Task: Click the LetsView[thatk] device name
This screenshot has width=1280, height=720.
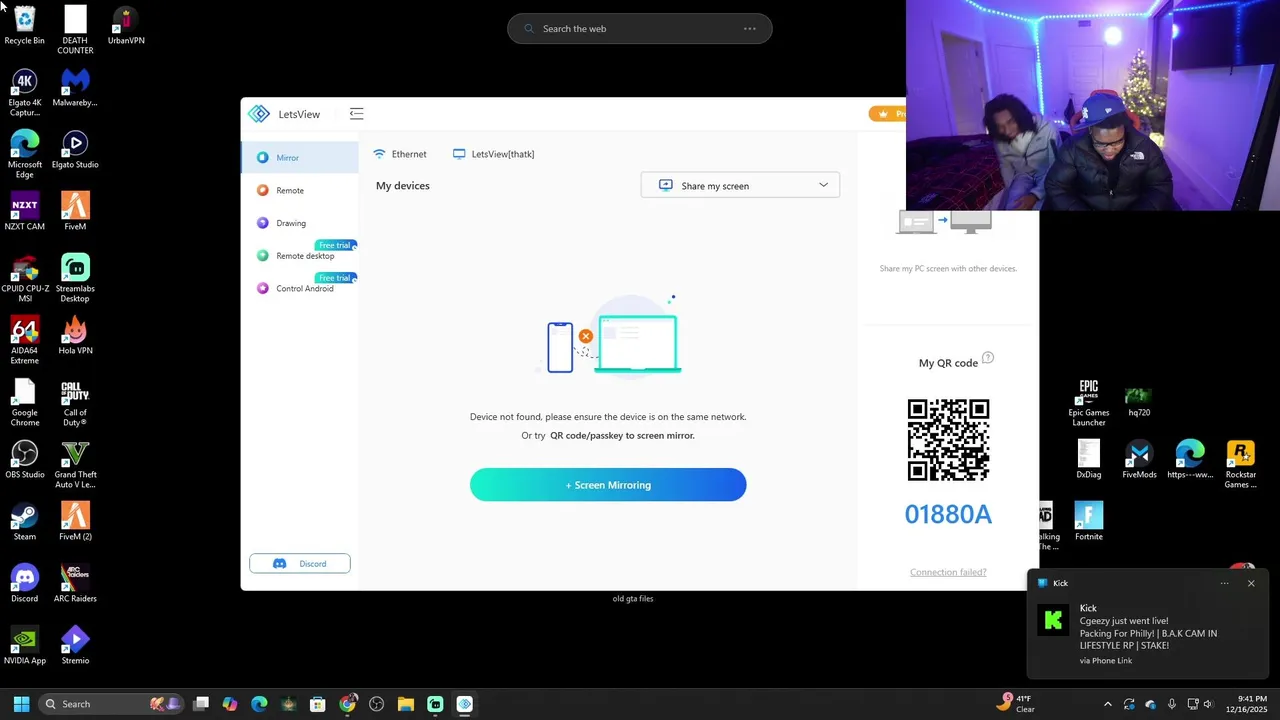Action: pyautogui.click(x=494, y=154)
